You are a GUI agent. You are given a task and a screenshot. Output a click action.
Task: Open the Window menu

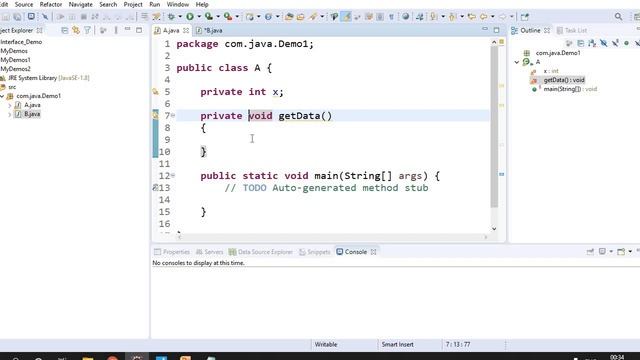[178, 4]
